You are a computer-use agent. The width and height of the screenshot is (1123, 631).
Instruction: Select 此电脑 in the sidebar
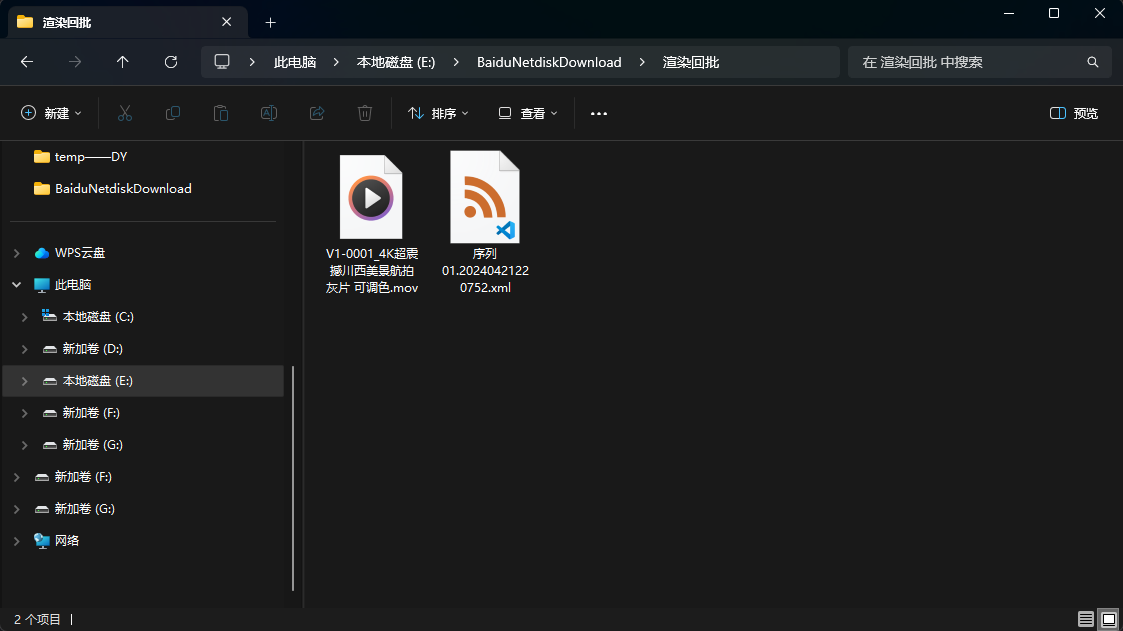pos(73,285)
